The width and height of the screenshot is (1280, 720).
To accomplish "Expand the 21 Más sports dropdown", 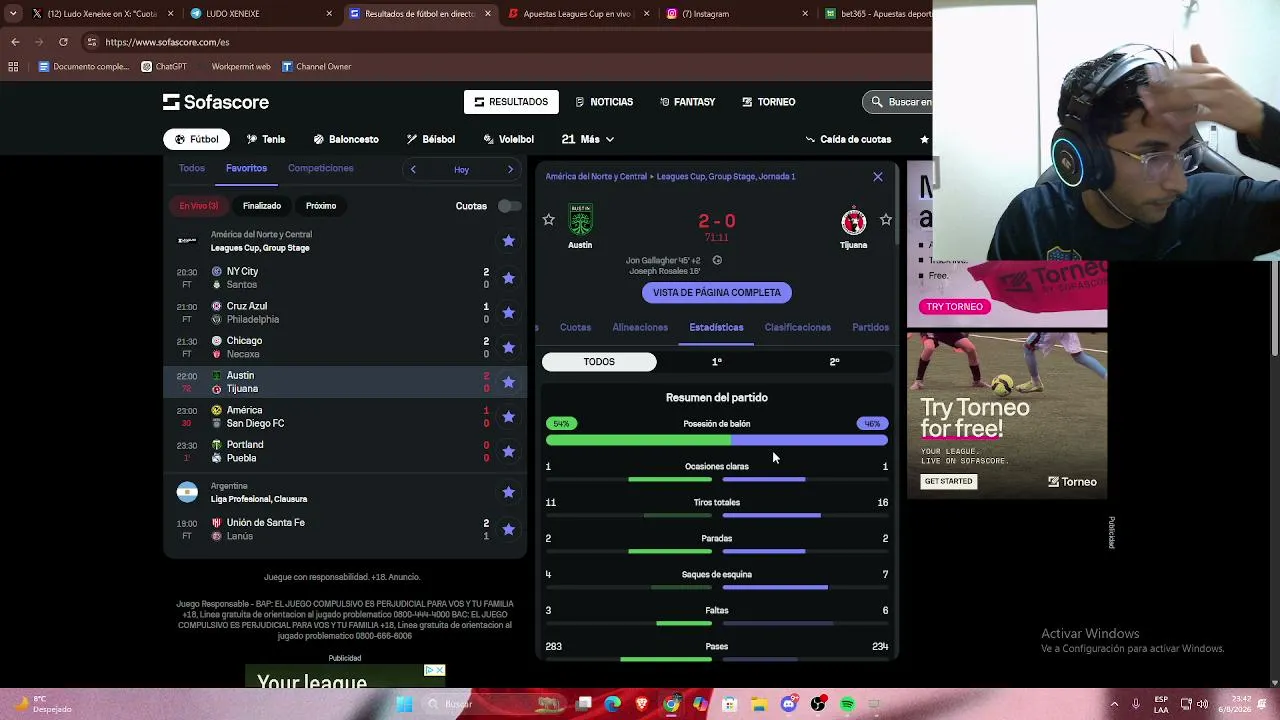I will coord(587,139).
